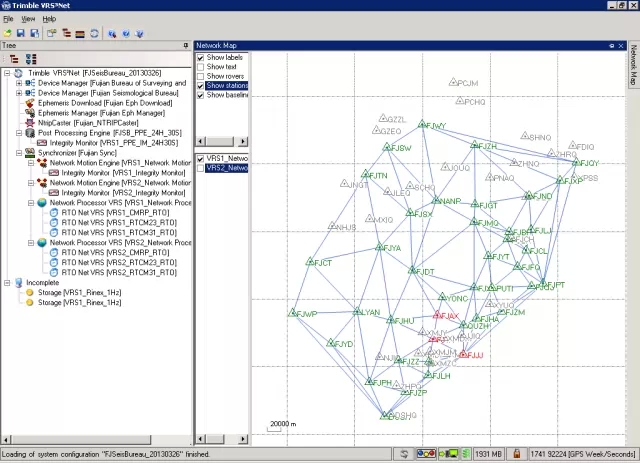
Task: Enable the Show text checkbox
Action: (200, 67)
